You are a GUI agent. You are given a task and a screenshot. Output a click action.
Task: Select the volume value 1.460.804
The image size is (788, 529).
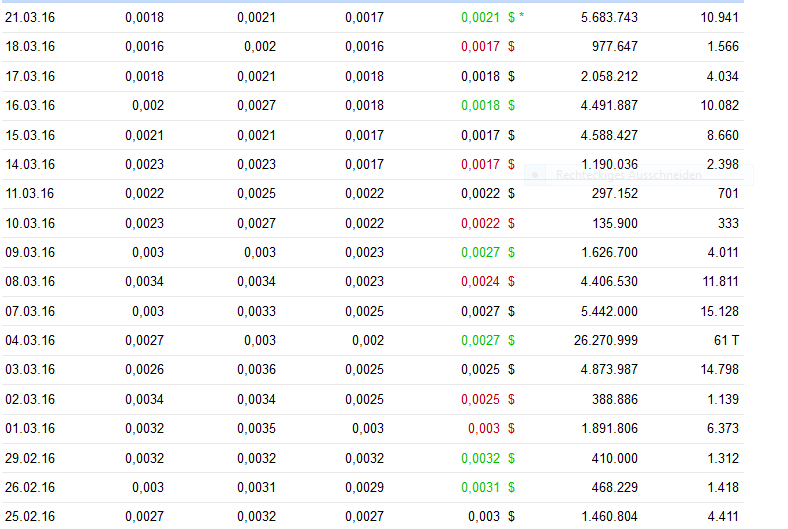point(609,516)
